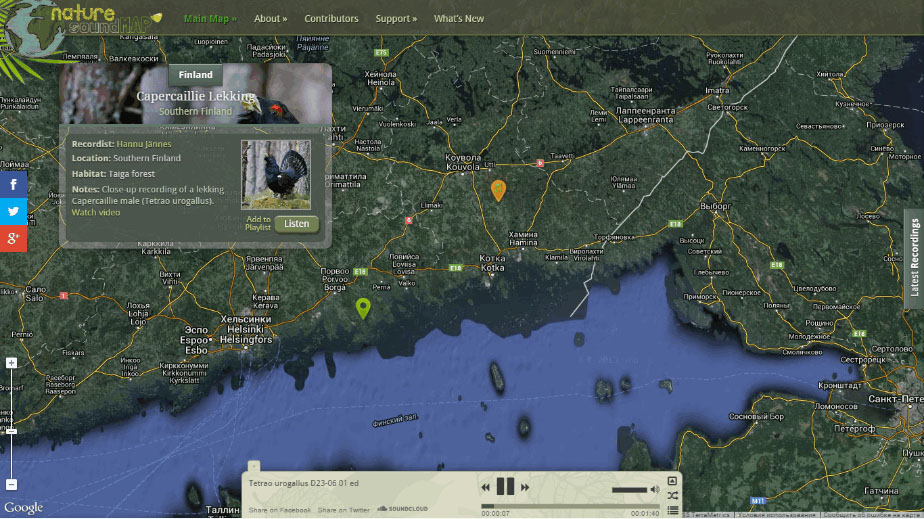Image resolution: width=924 pixels, height=519 pixels.
Task: Adjust the player volume slider
Action: (x=629, y=490)
